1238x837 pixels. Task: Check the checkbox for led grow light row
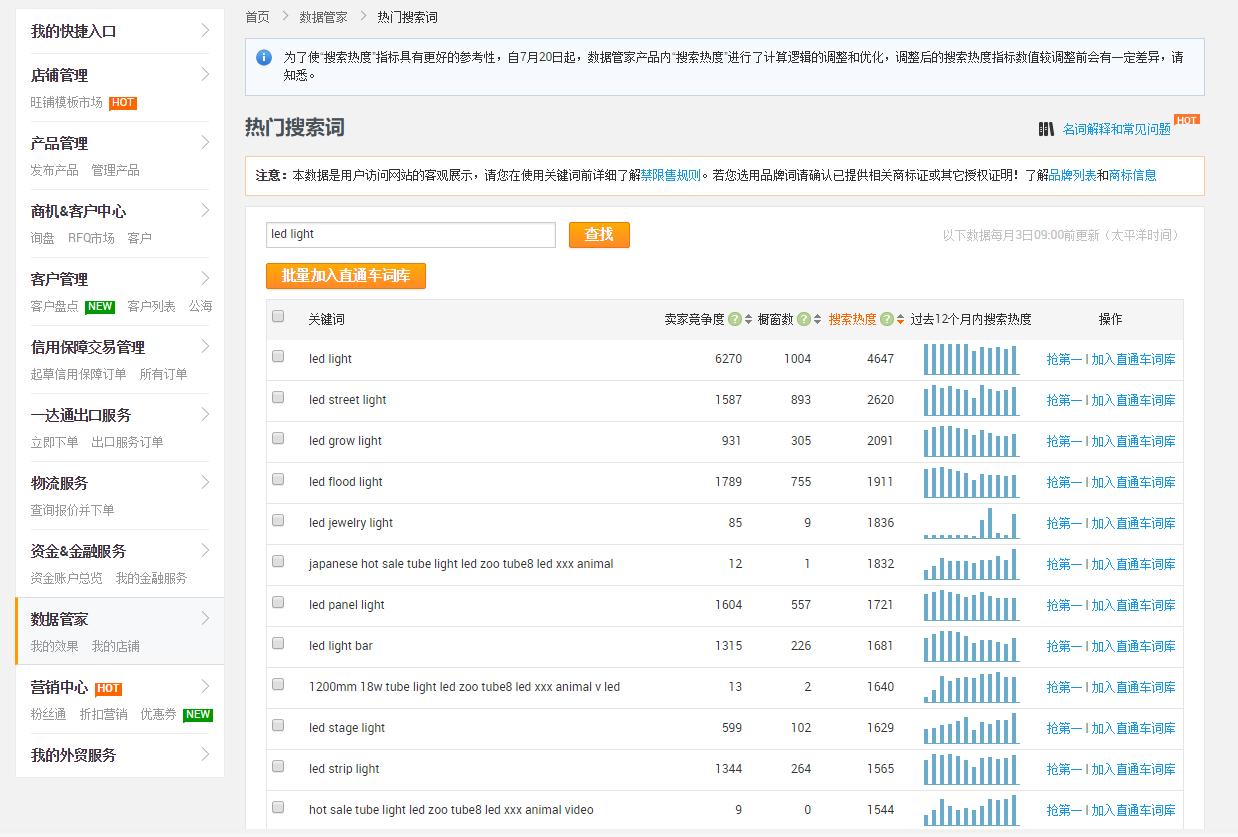click(x=277, y=437)
